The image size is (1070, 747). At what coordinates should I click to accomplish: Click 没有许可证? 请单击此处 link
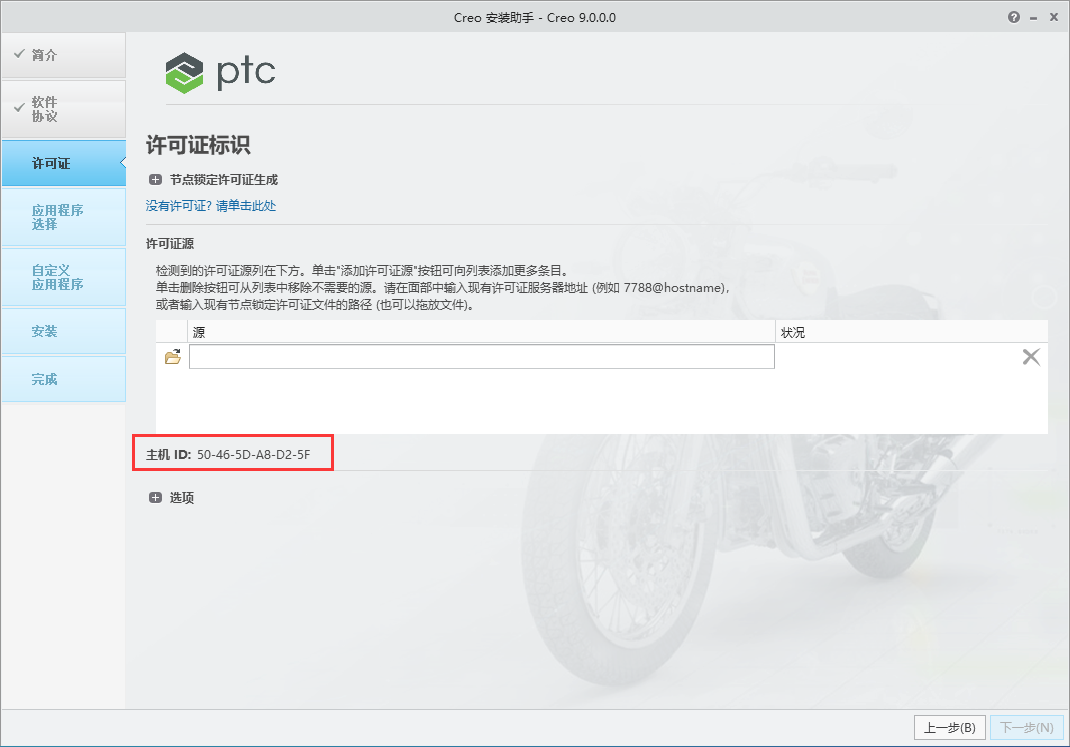(211, 206)
